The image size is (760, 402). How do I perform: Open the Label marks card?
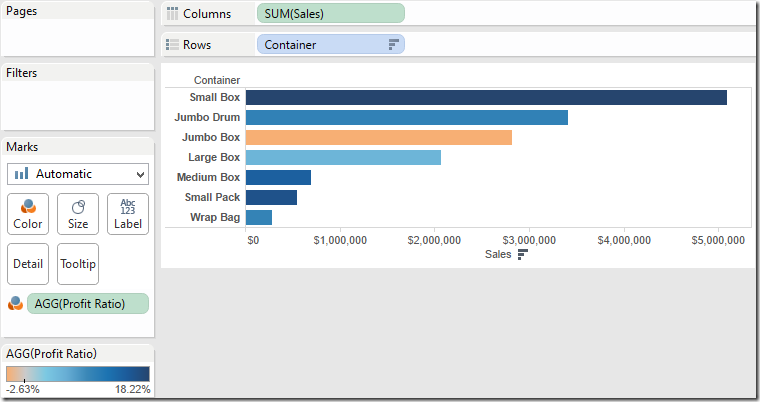pyautogui.click(x=128, y=214)
